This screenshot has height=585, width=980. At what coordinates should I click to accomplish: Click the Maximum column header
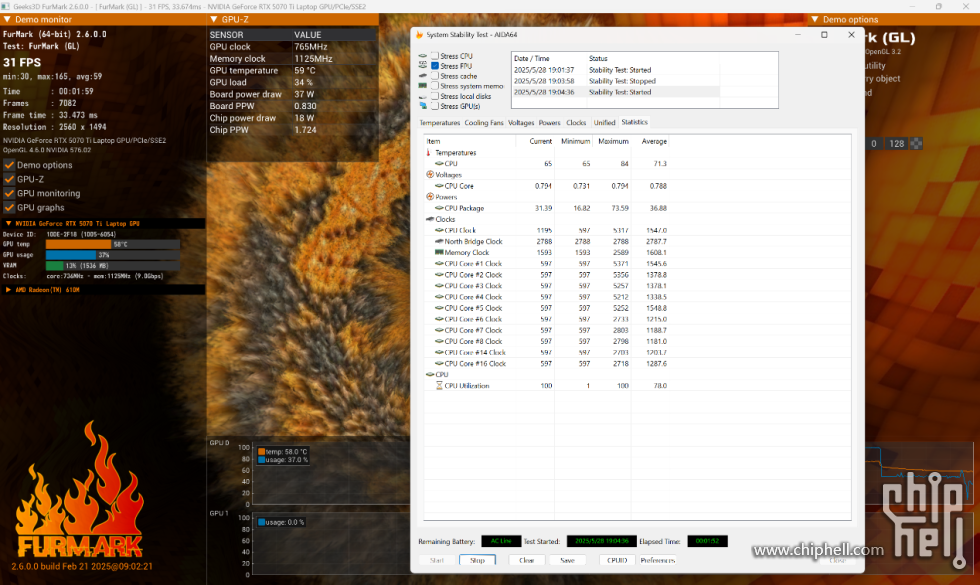(612, 141)
